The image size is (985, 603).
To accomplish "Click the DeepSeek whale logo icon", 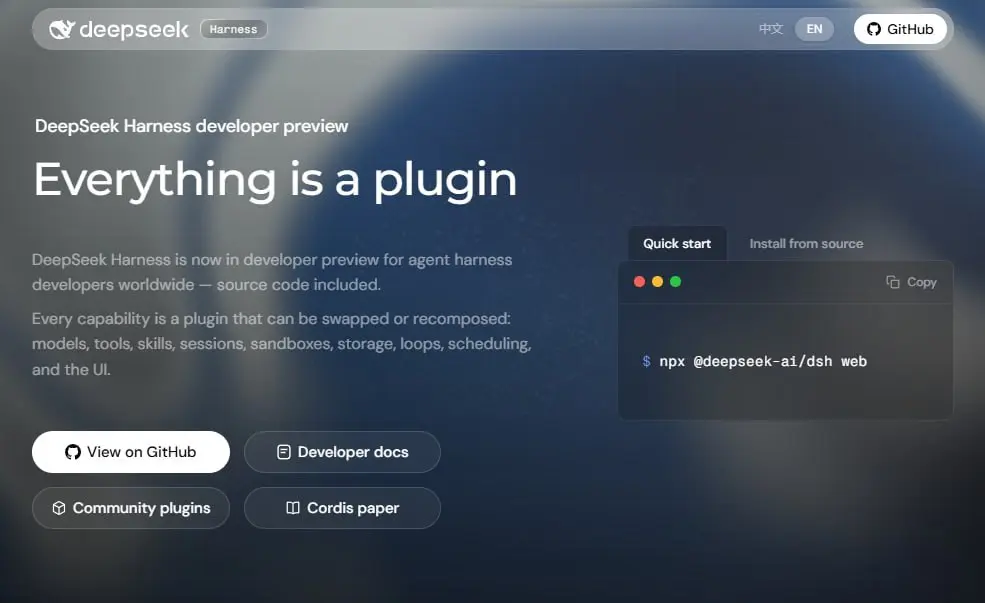I will 62,29.
